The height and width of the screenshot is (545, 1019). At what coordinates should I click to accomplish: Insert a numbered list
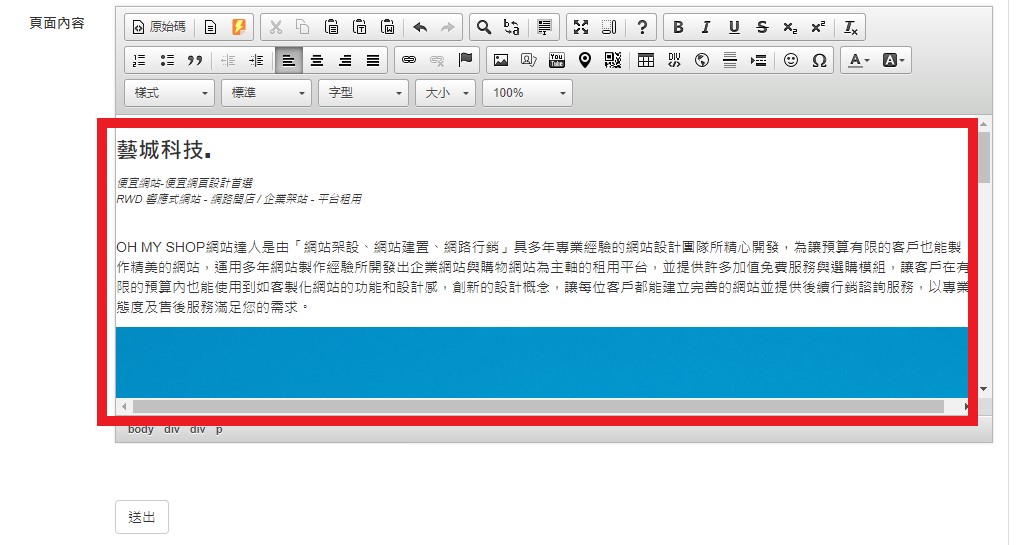139,60
